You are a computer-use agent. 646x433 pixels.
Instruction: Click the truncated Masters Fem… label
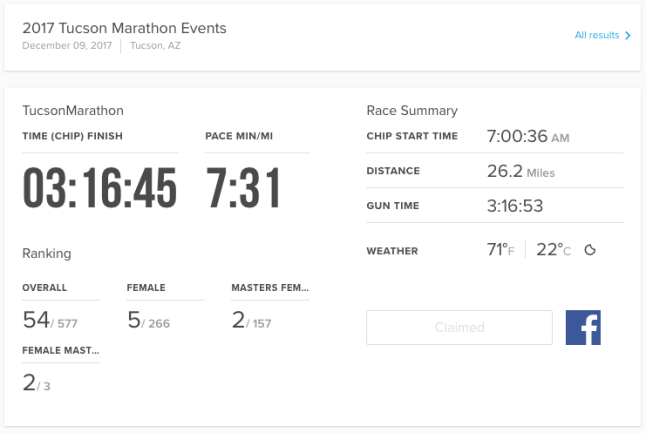pos(270,288)
